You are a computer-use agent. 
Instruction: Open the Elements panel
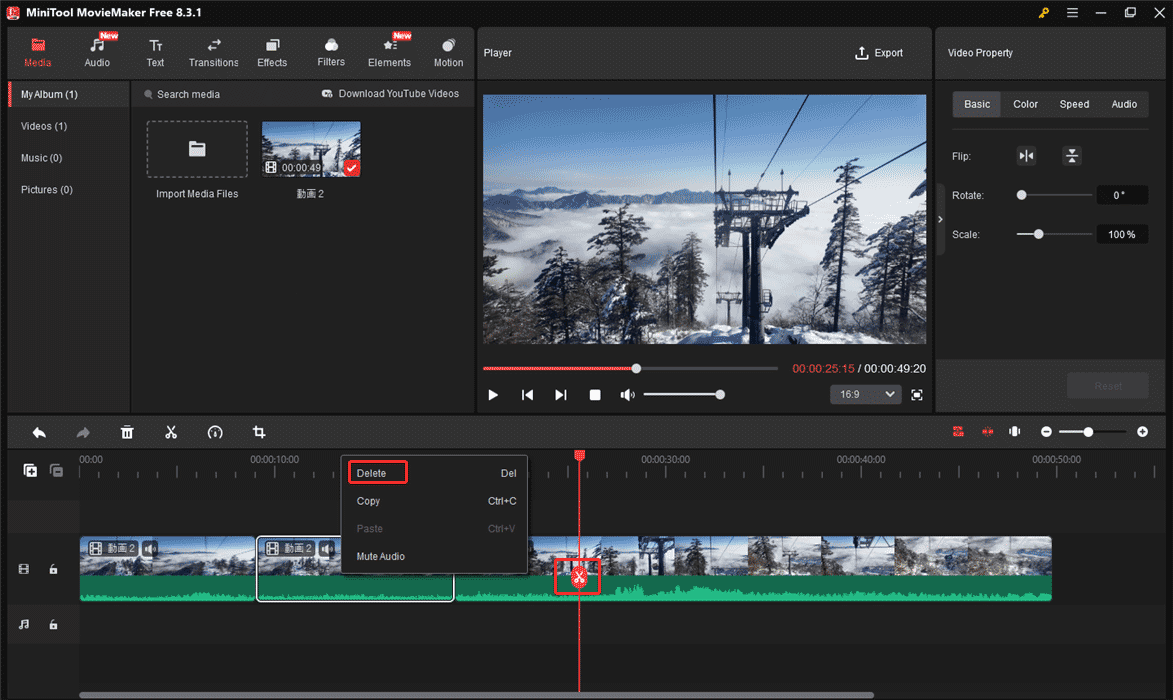[x=389, y=51]
